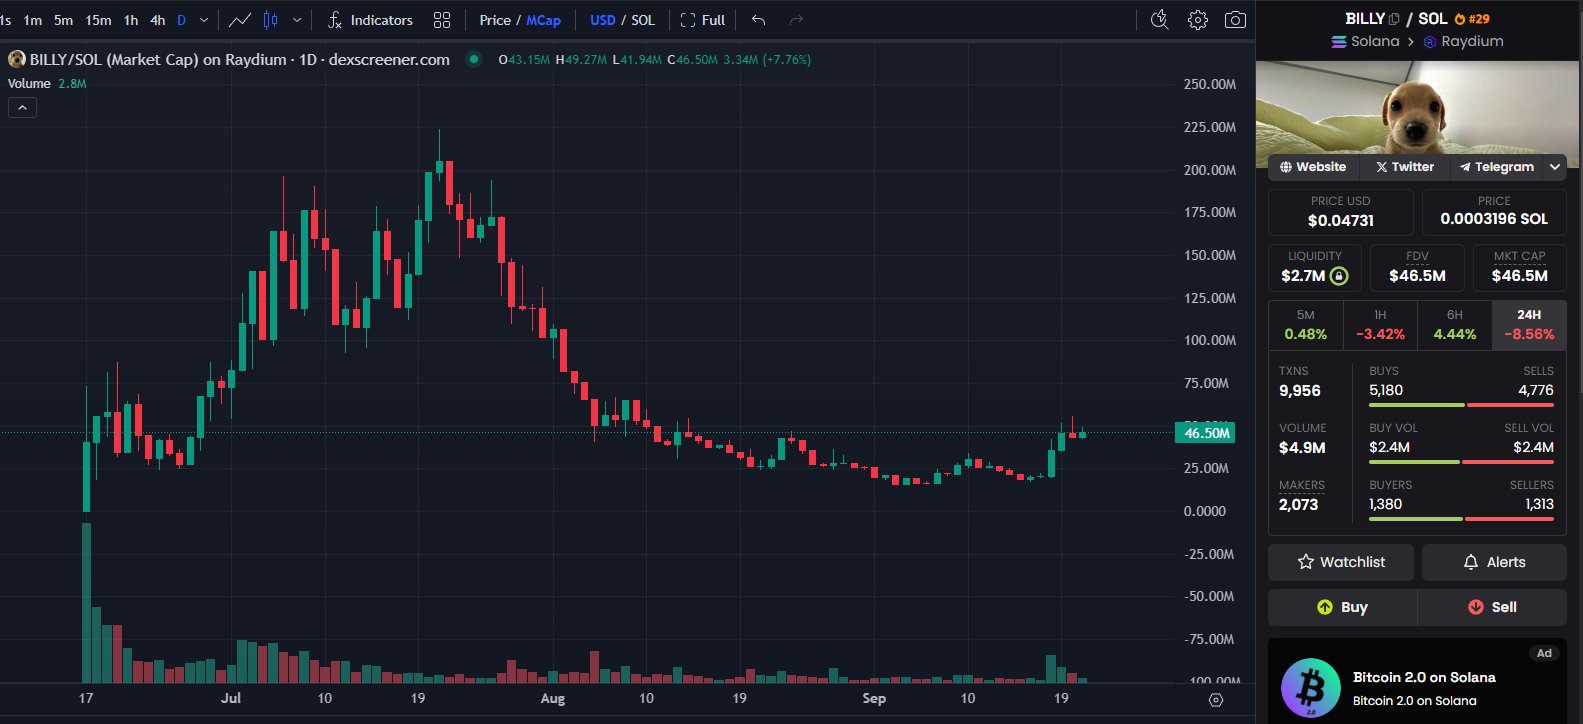The image size is (1583, 724).
Task: Open the token Telegram link
Action: tap(1496, 167)
